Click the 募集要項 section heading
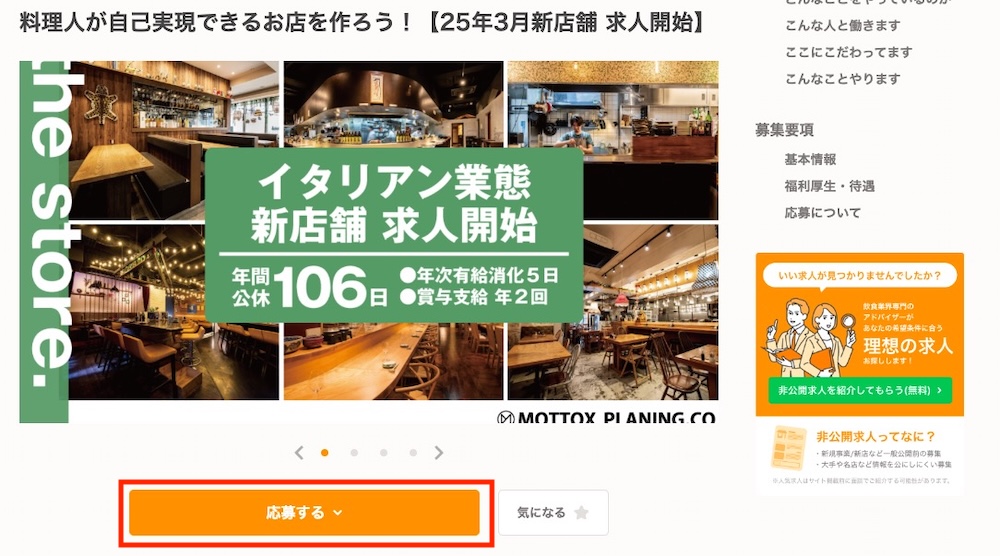Image resolution: width=1000 pixels, height=556 pixels. (784, 130)
